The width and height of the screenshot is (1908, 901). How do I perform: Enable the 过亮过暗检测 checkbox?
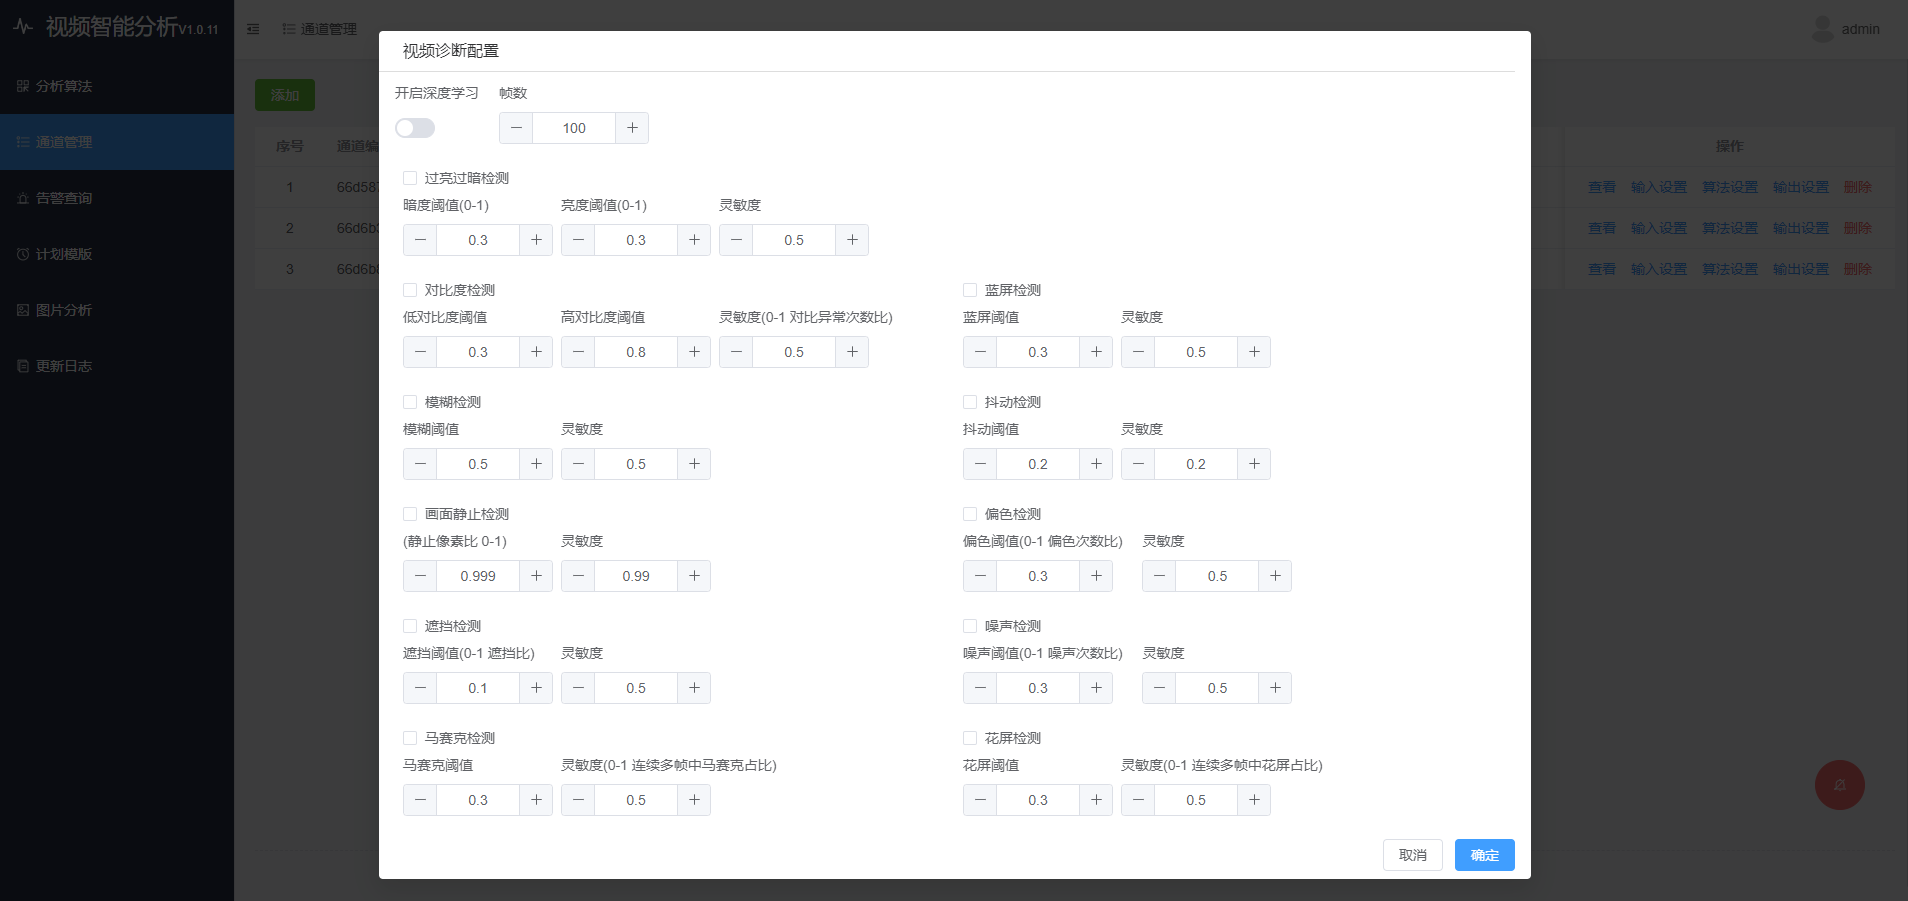(410, 178)
